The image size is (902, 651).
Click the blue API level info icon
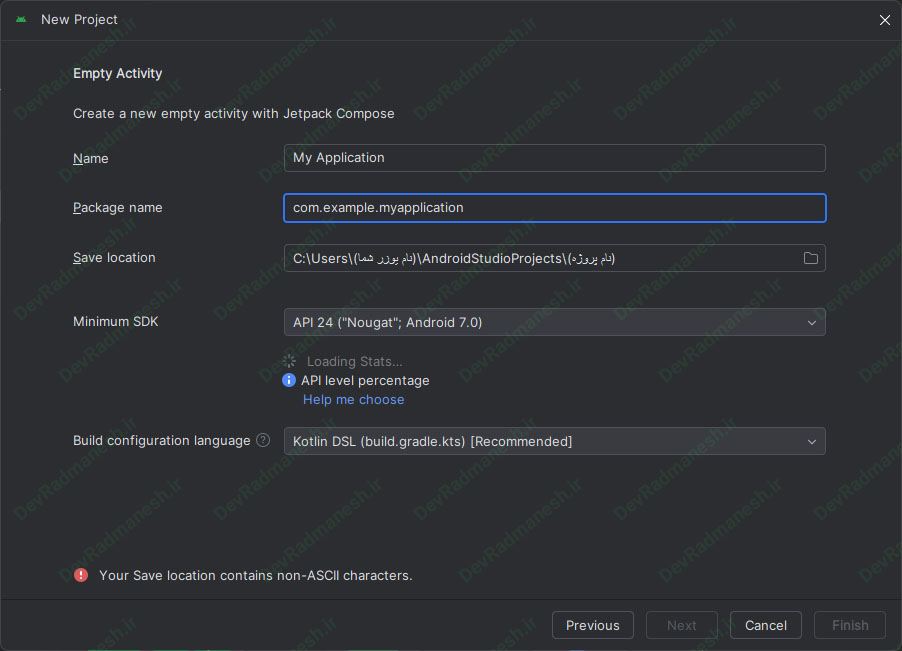coord(290,381)
